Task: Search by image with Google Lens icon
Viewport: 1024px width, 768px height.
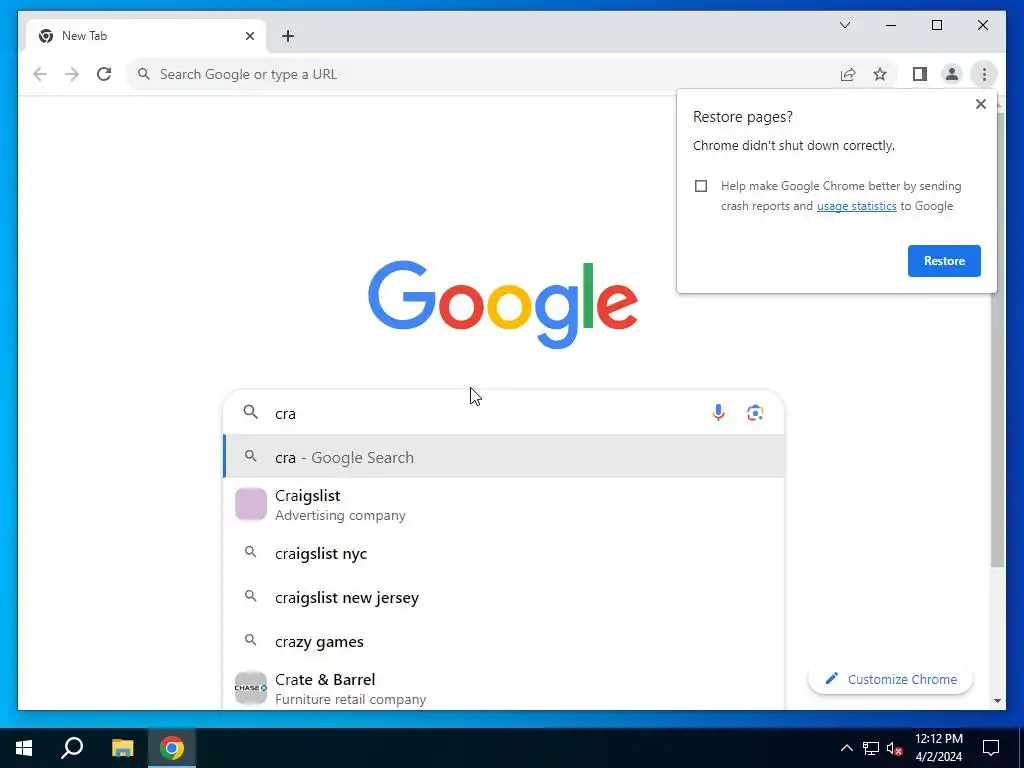Action: coord(755,413)
